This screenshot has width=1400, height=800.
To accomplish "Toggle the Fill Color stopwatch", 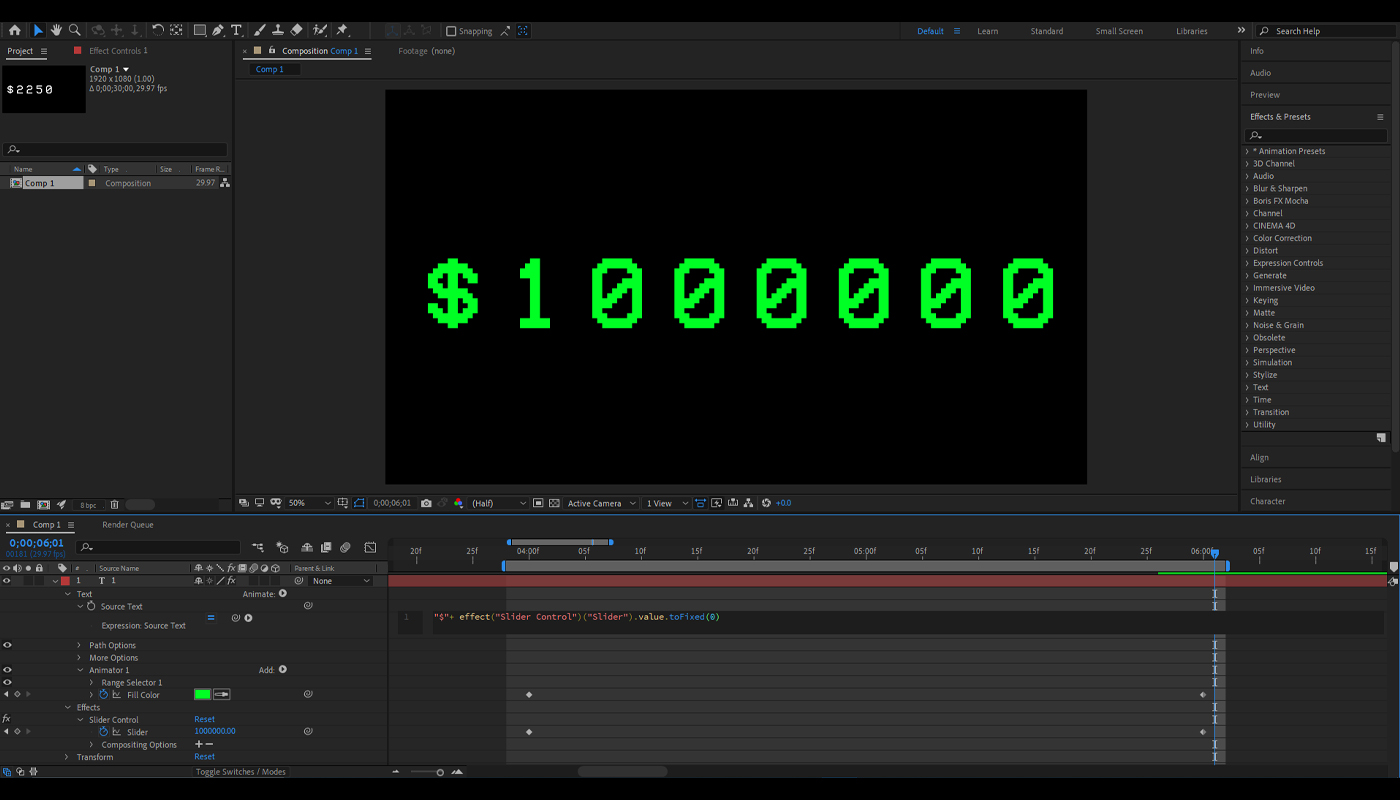I will tap(103, 695).
